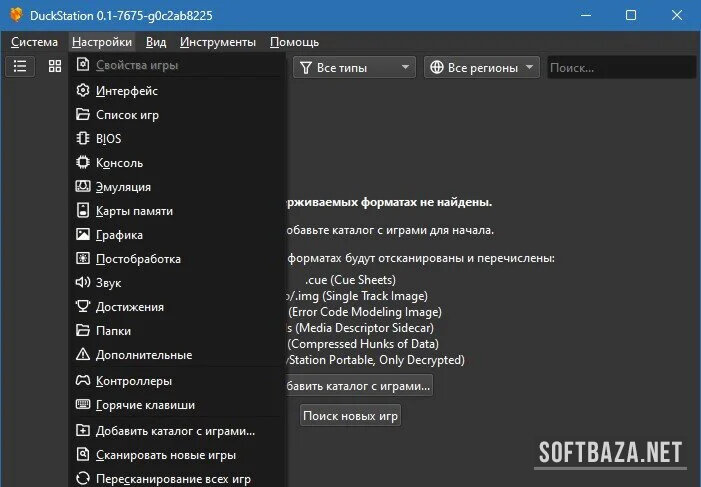Click the warning triangle icon beside Дополнительные
The image size is (701, 487).
[83, 355]
